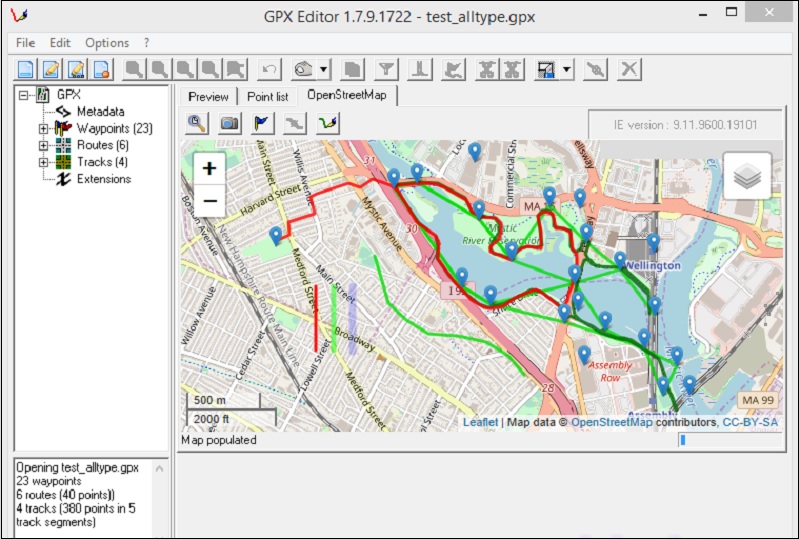Viewport: 800px width, 539px height.
Task: Click the 'Map populated' status text
Action: tap(219, 440)
